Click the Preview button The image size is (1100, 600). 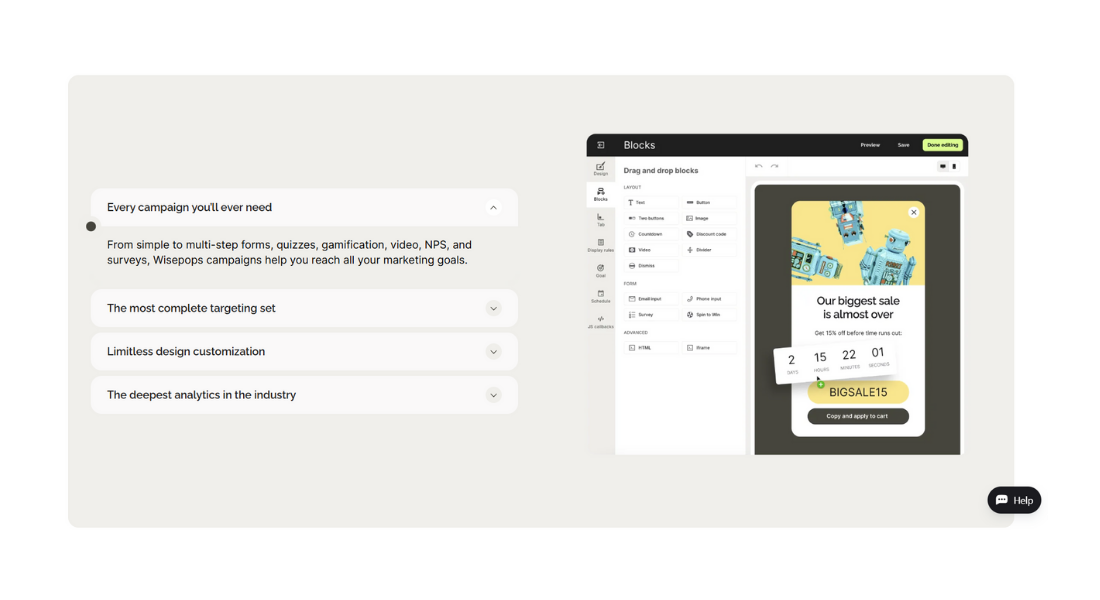click(x=870, y=145)
